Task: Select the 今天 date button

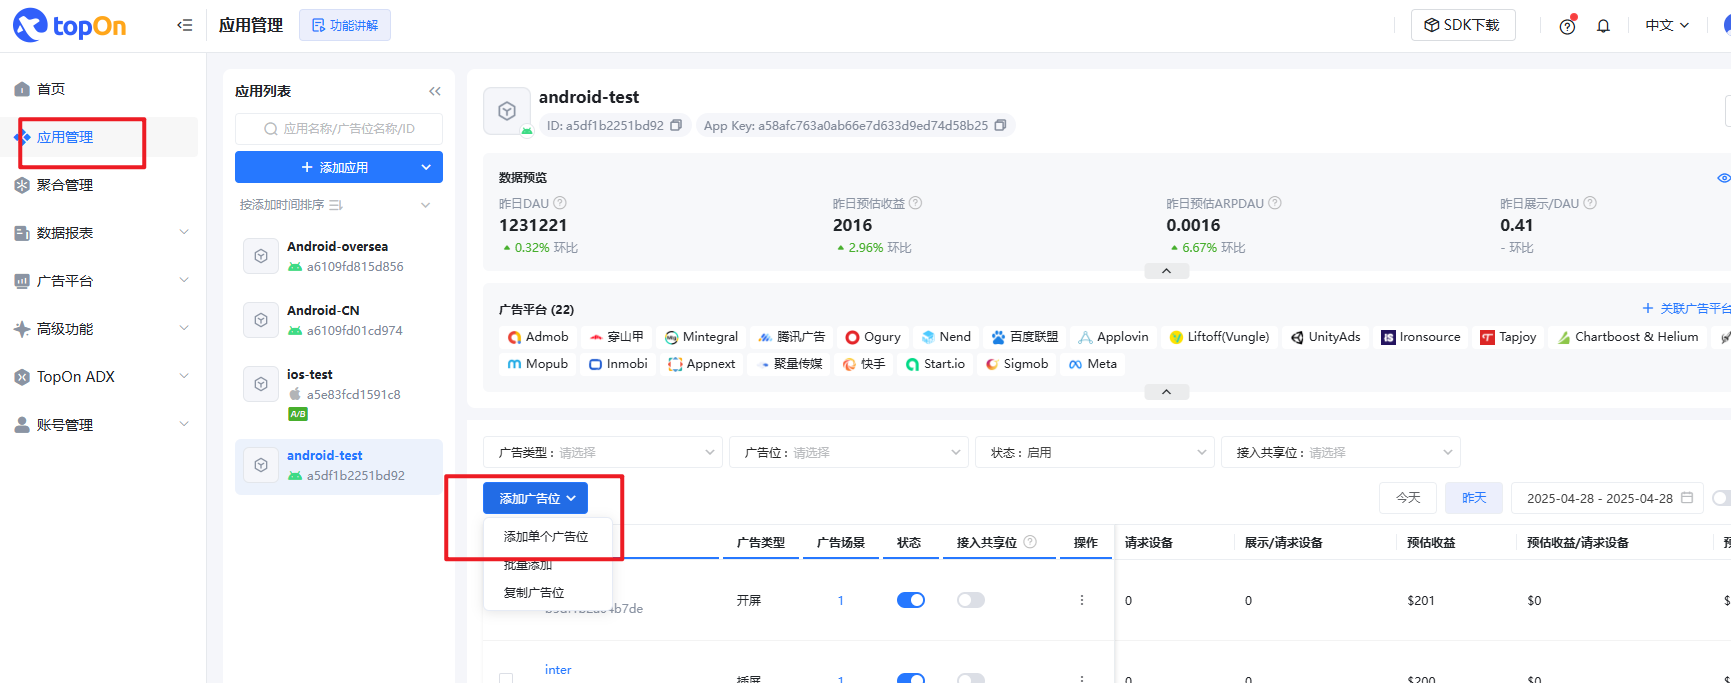Action: click(1408, 498)
